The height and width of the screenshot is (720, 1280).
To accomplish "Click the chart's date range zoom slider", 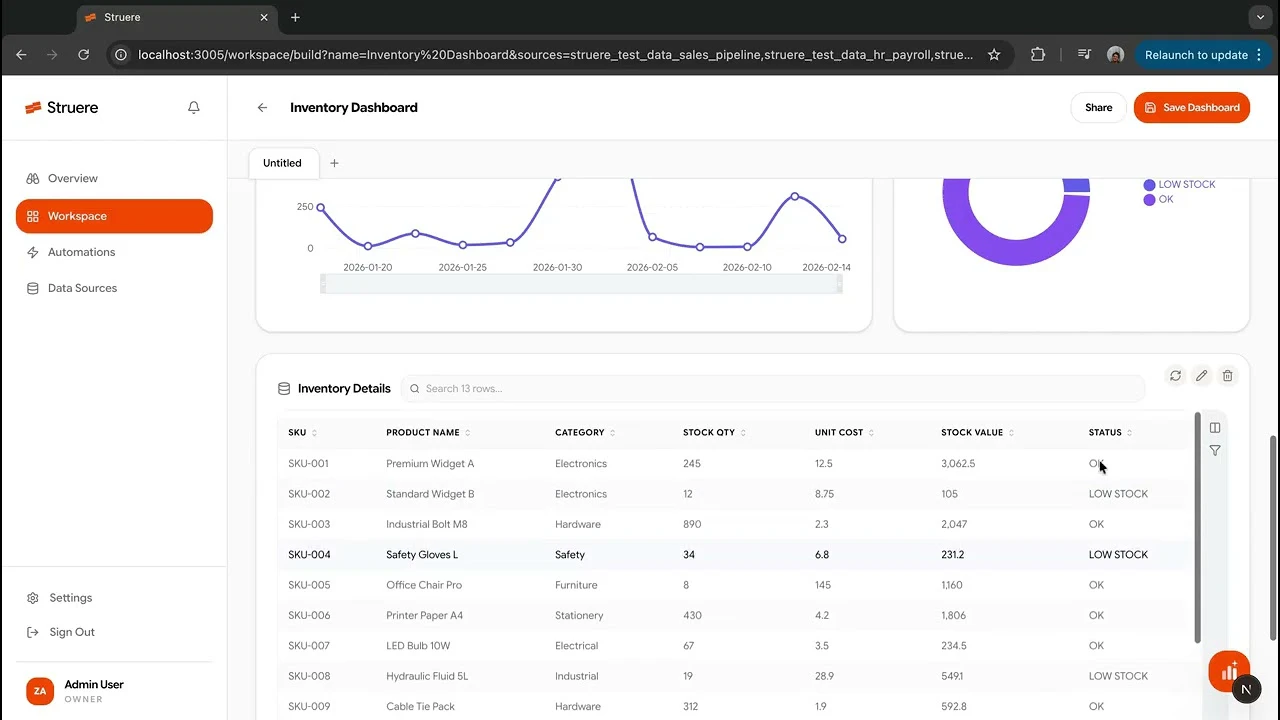I will tap(581, 284).
